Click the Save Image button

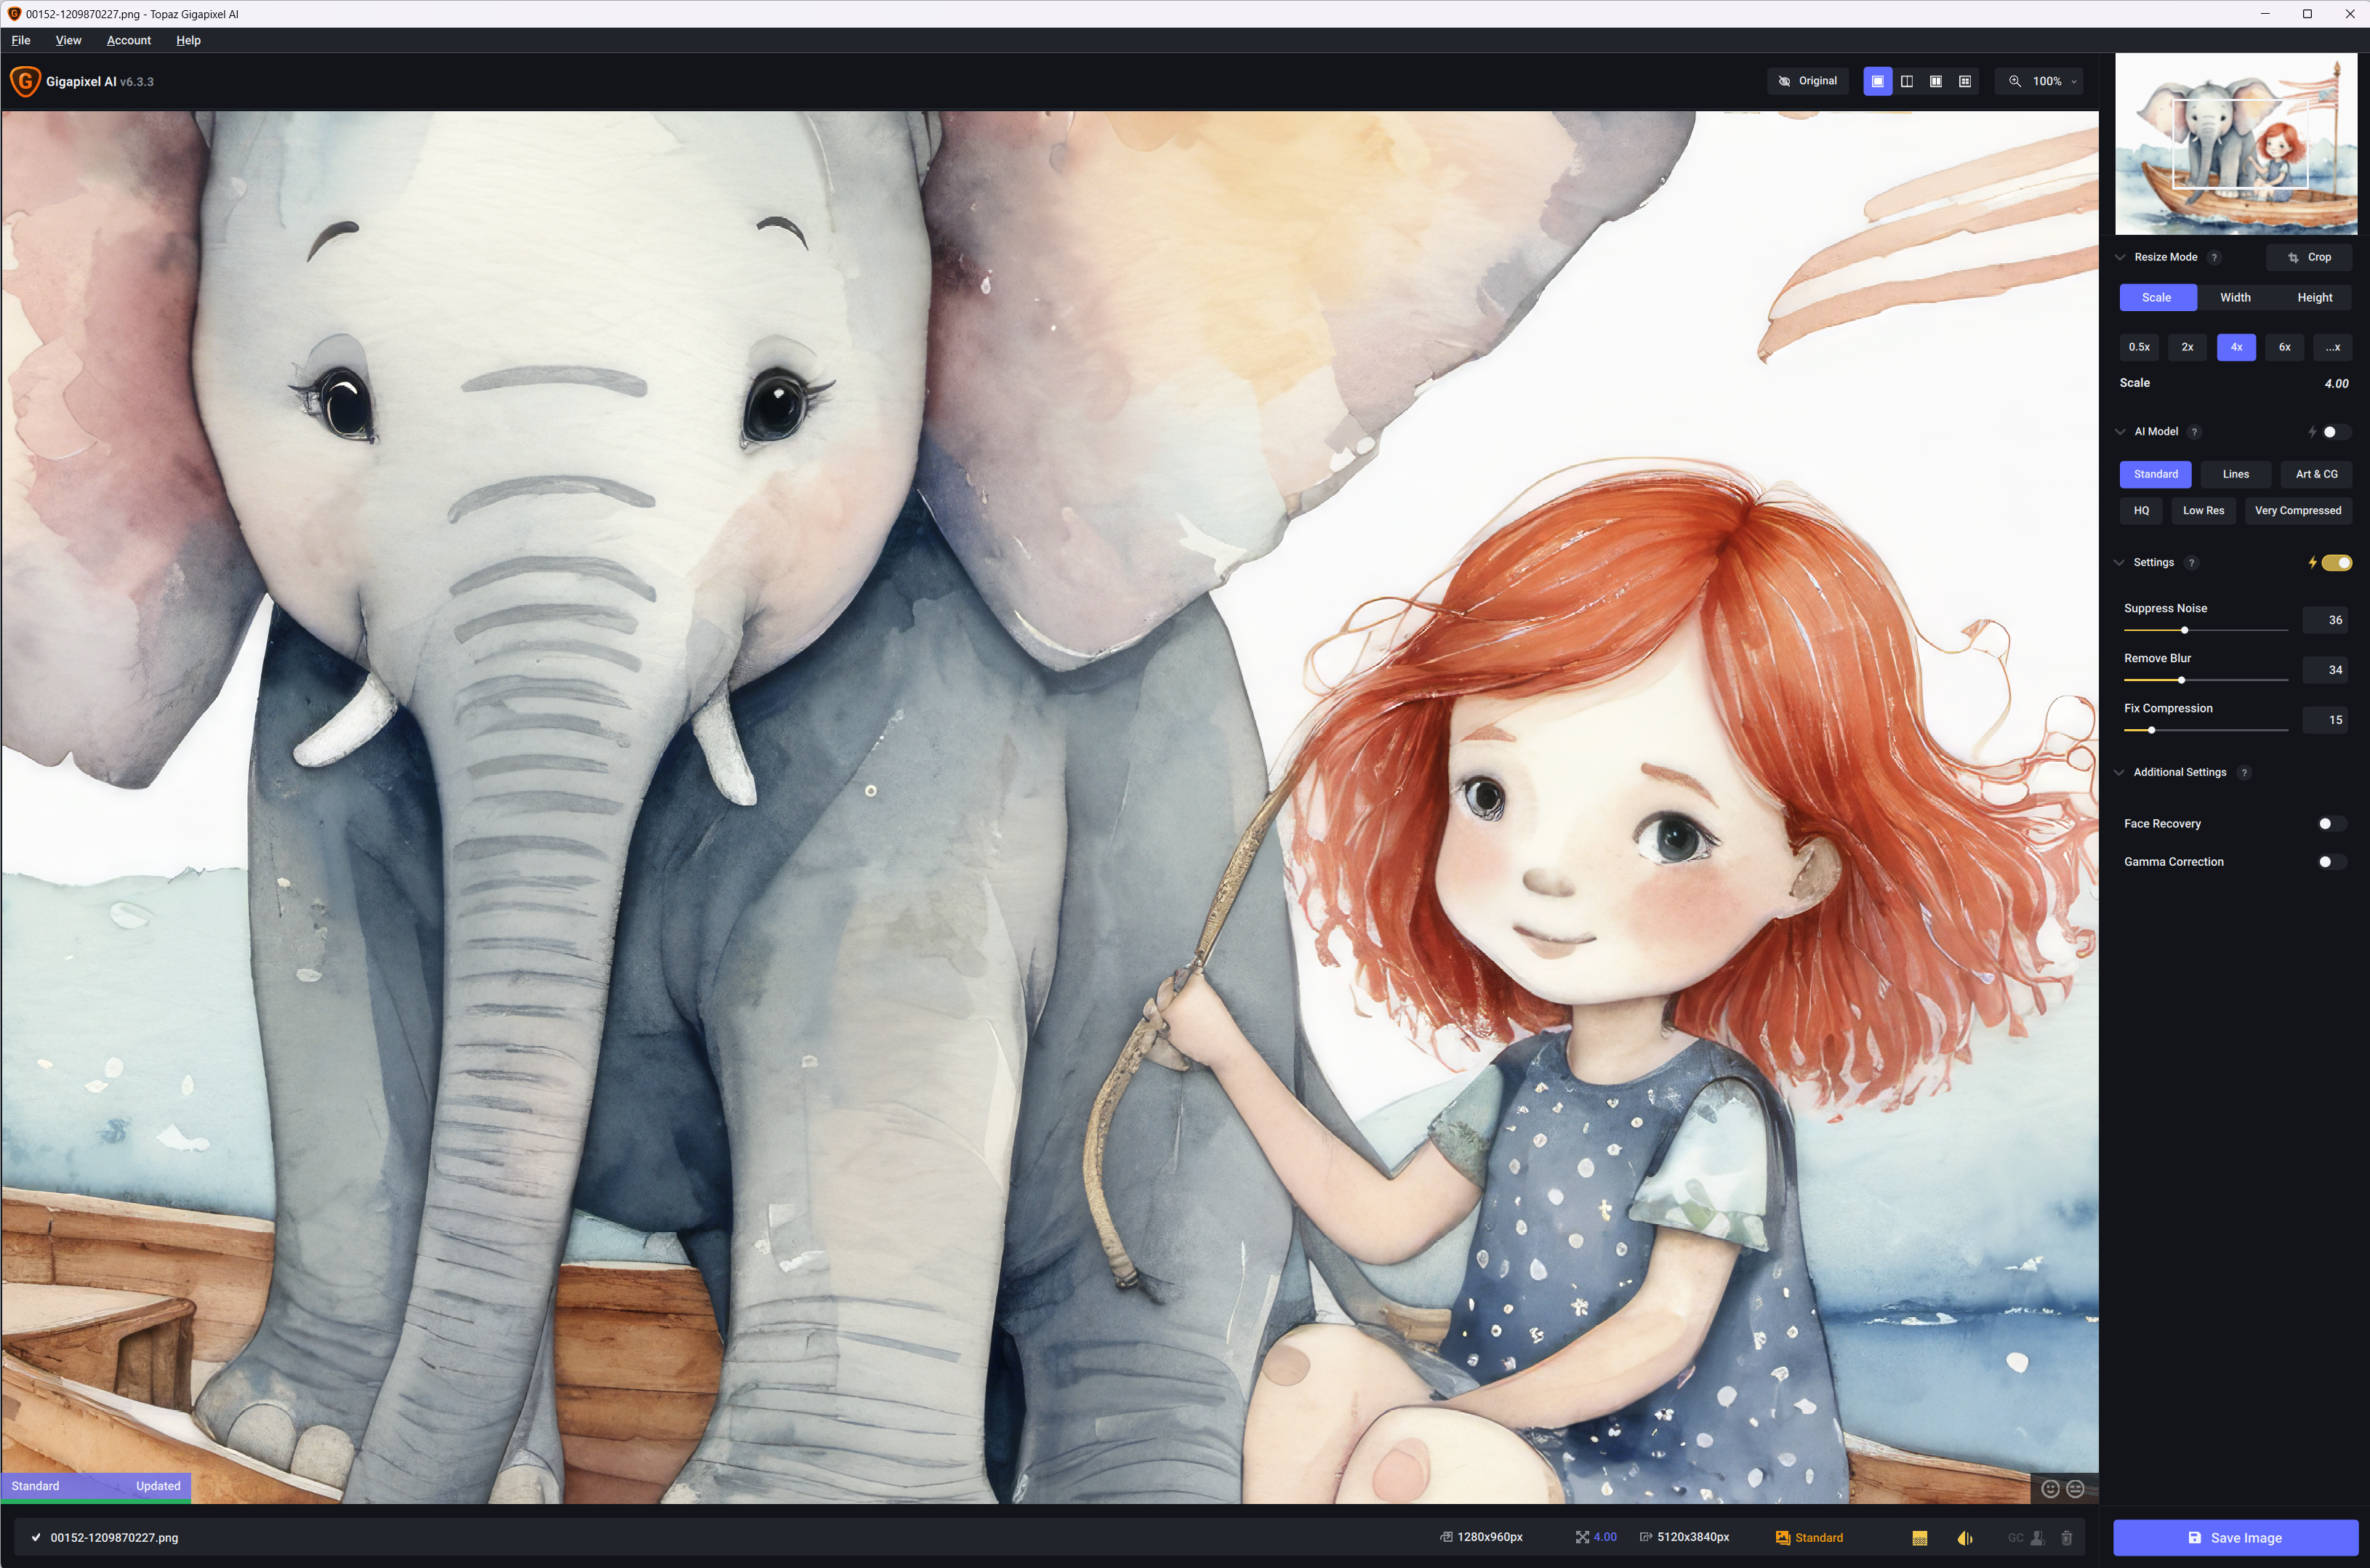coord(2235,1538)
